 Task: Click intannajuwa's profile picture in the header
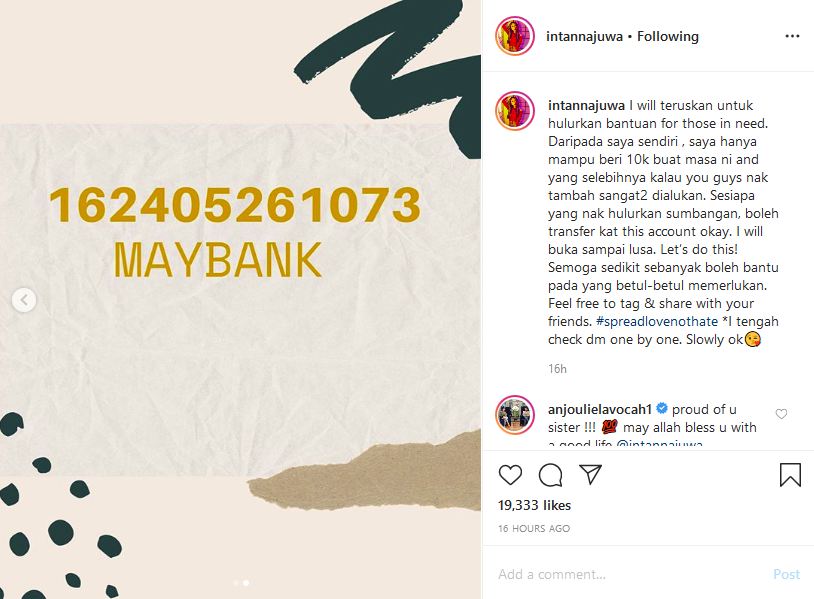point(515,36)
